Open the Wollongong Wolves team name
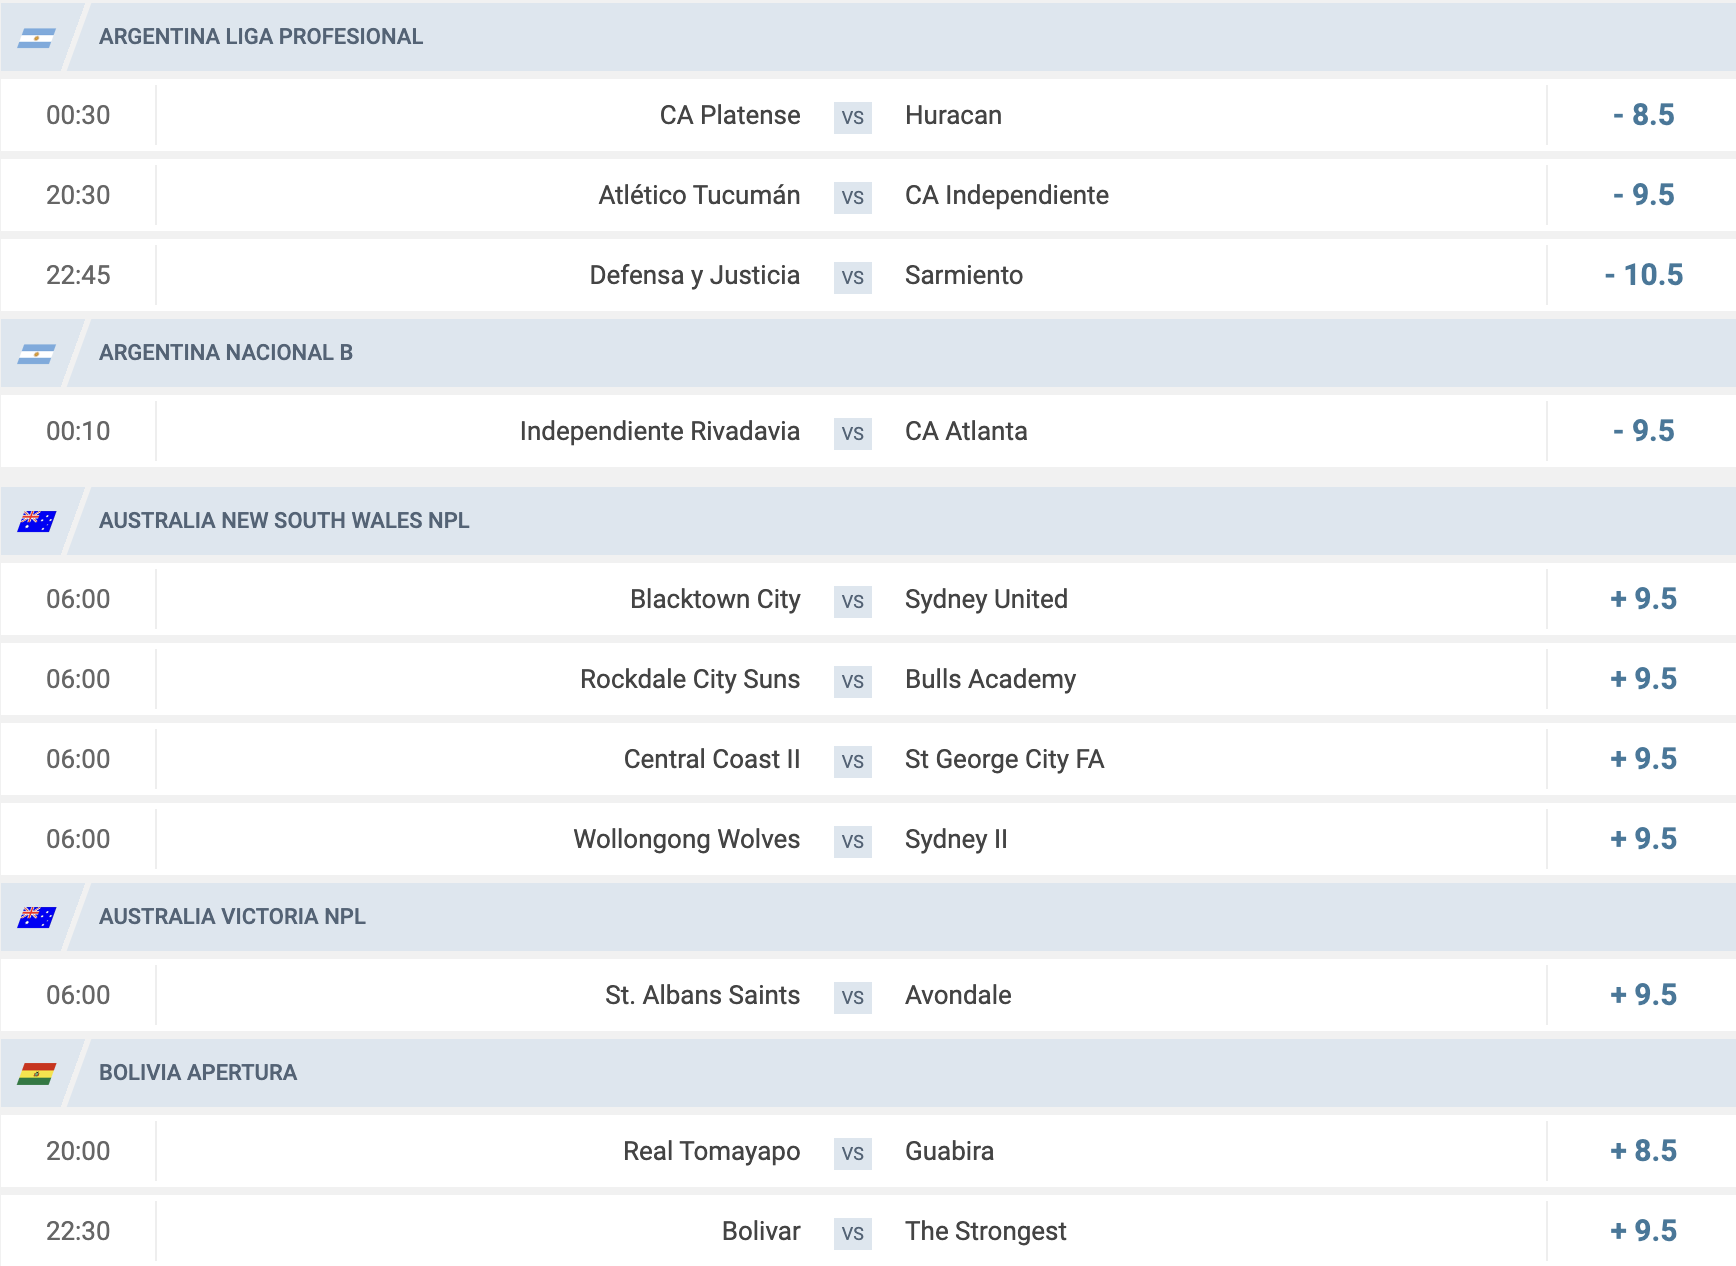Viewport: 1736px width, 1266px height. pyautogui.click(x=686, y=840)
